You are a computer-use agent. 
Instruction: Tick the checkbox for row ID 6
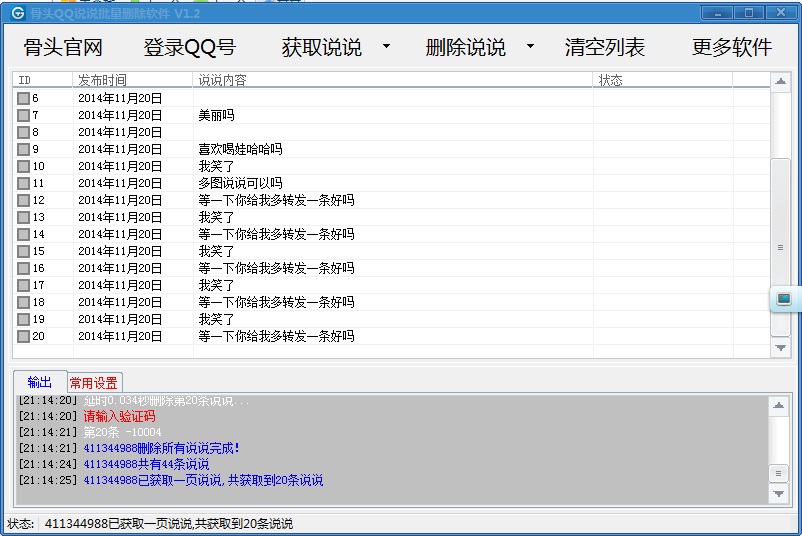24,98
